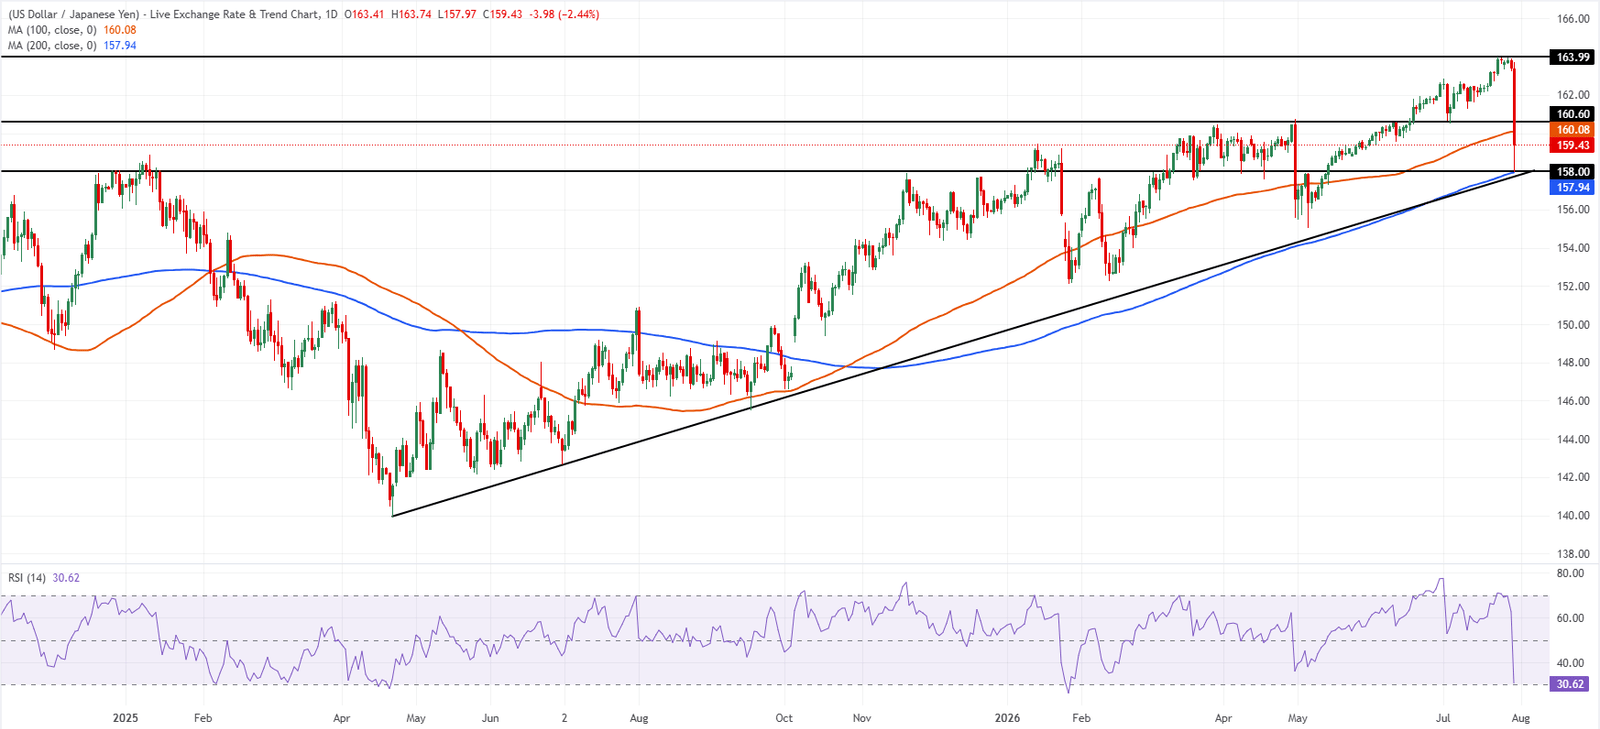Click the blue 157.94 price-axis tag
The height and width of the screenshot is (729, 1600).
(1573, 187)
